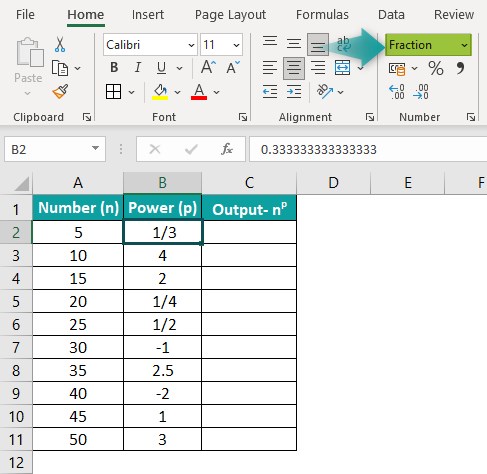The width and height of the screenshot is (487, 474).
Task: Increase font size with larger A
Action: [x=208, y=67]
